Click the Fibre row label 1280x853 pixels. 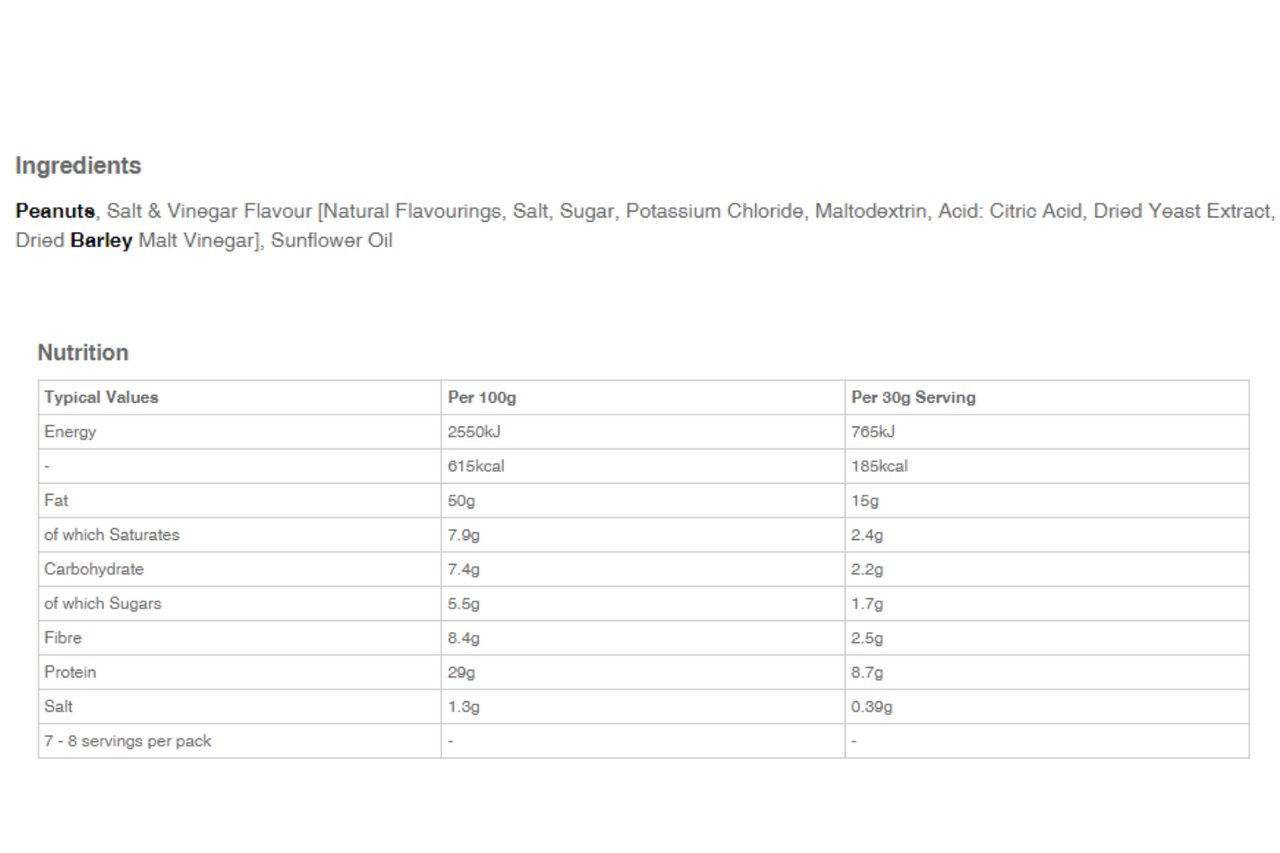click(63, 638)
